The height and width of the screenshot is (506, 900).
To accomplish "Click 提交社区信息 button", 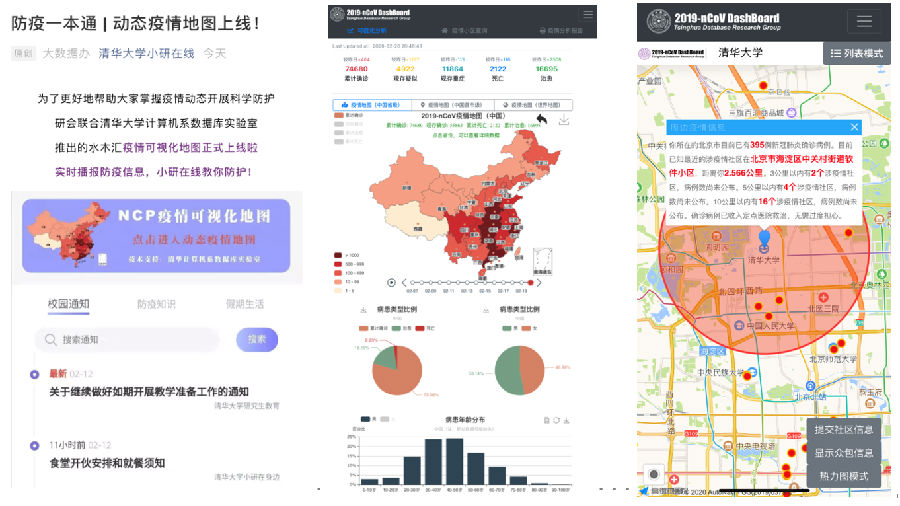I will pyautogui.click(x=844, y=429).
